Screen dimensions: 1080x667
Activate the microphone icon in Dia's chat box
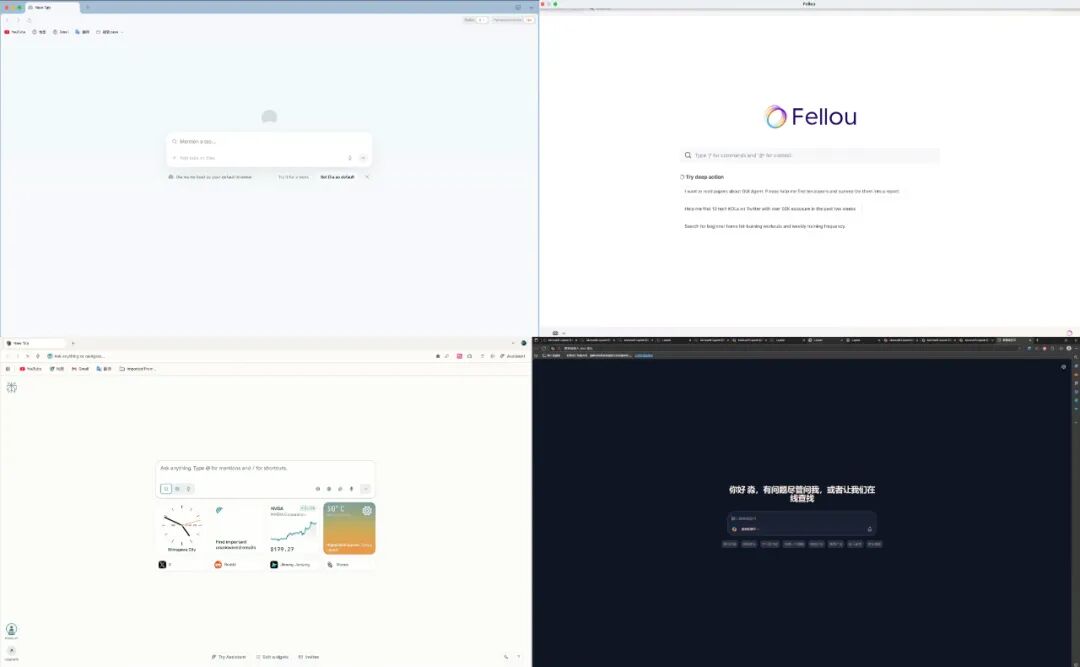350,158
